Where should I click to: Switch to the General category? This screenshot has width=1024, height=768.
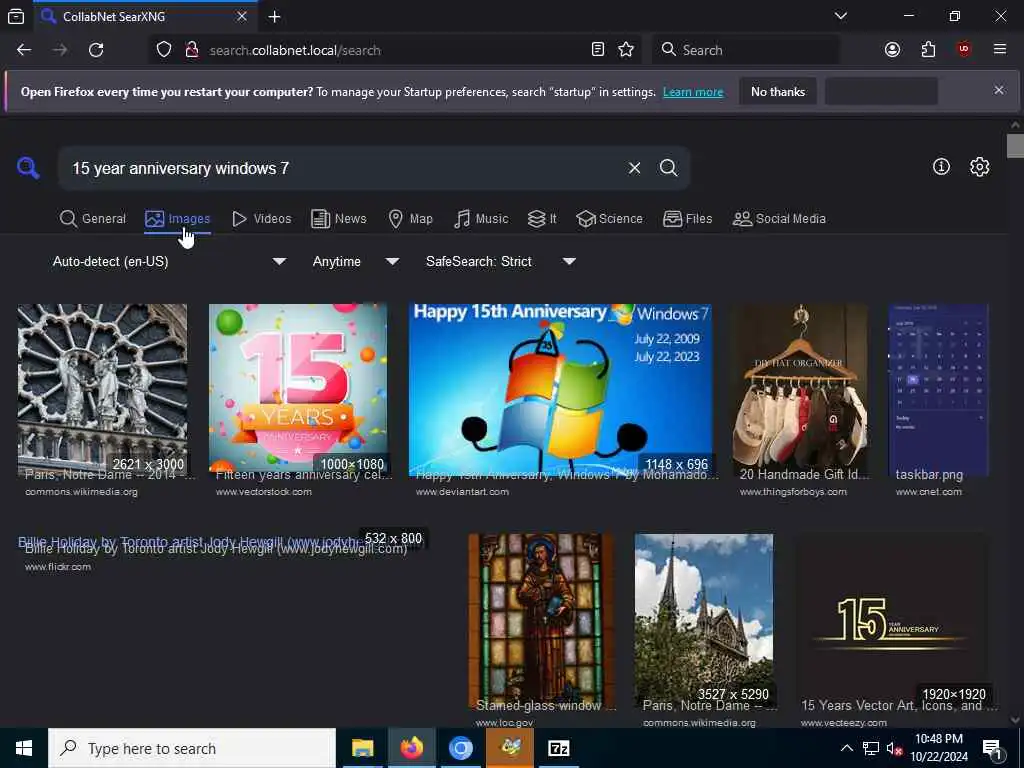point(93,219)
